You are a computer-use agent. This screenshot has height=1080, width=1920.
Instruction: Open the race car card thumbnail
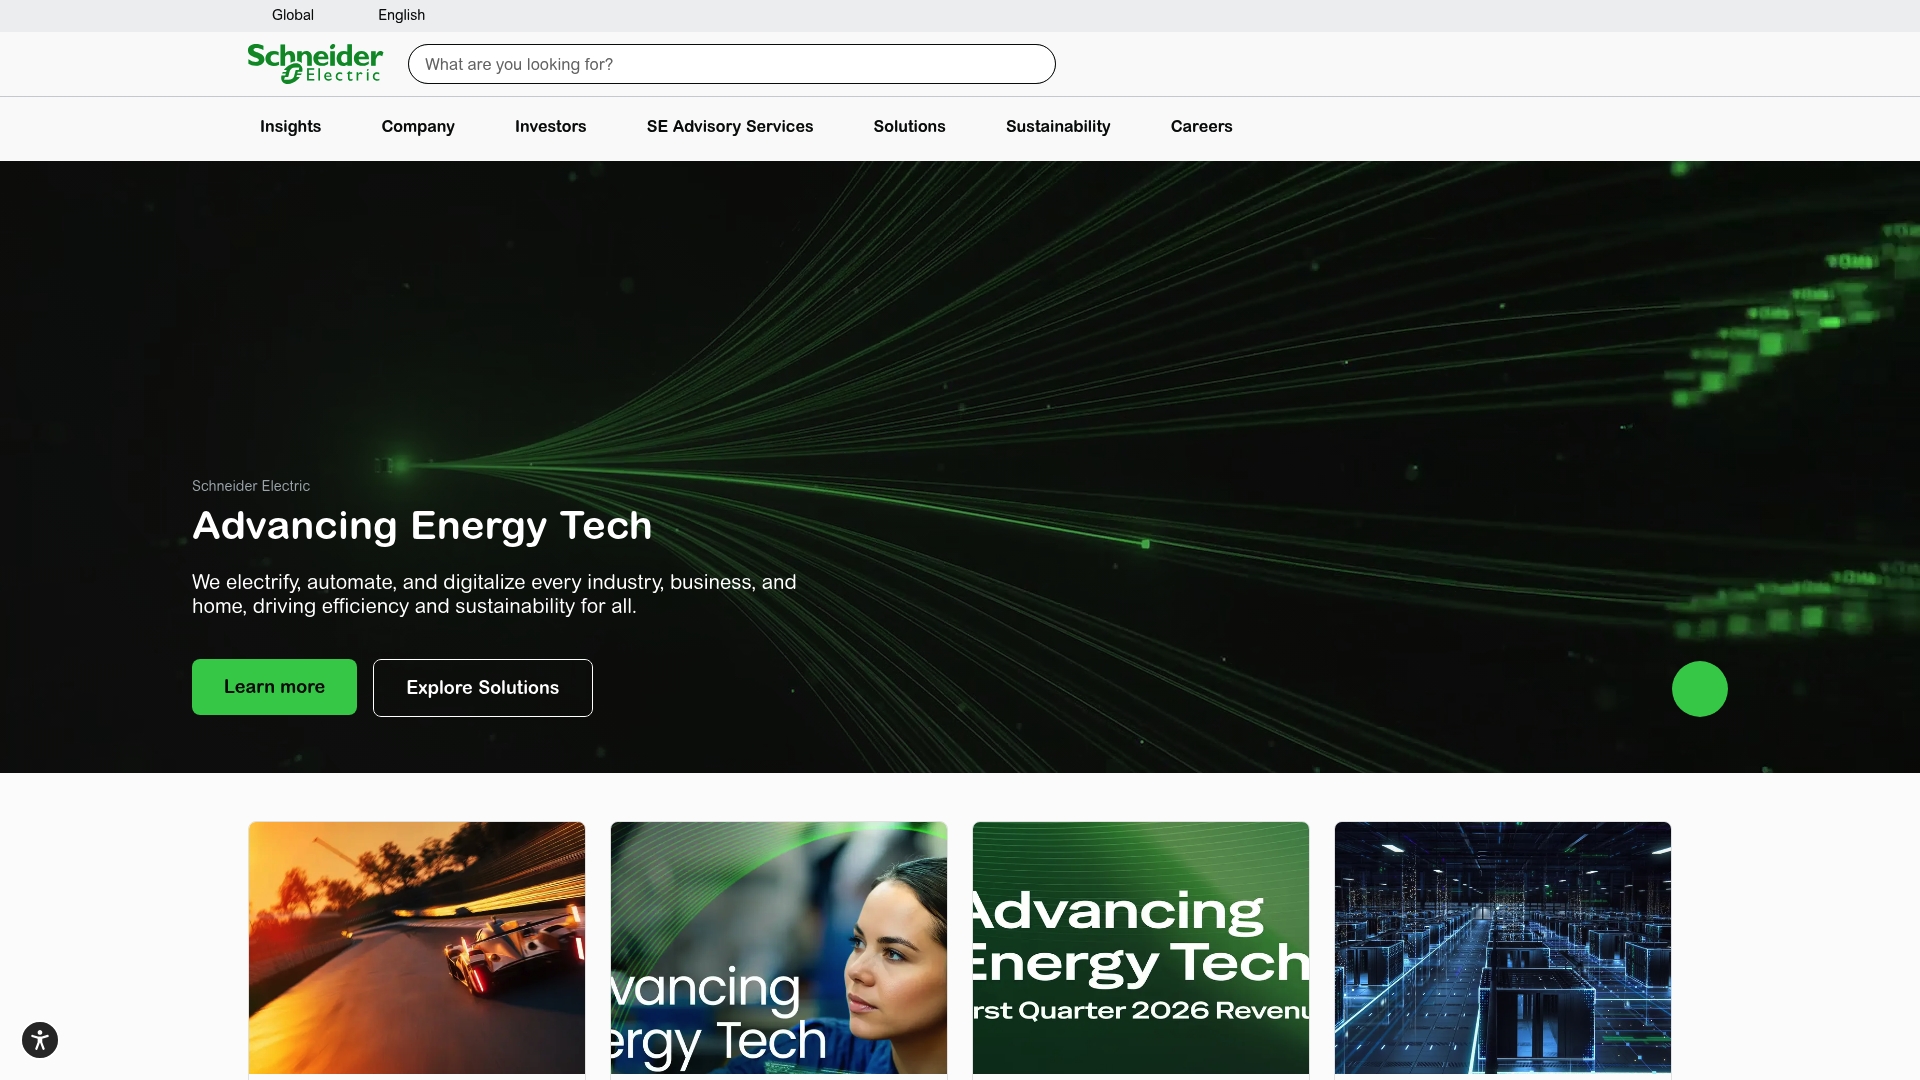[417, 948]
